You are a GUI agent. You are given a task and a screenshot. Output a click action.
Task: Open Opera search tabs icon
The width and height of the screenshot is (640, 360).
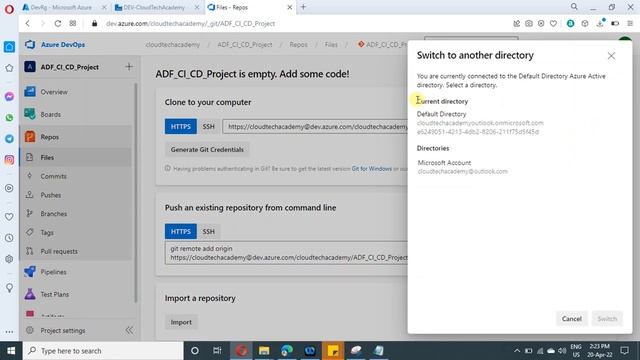point(574,7)
